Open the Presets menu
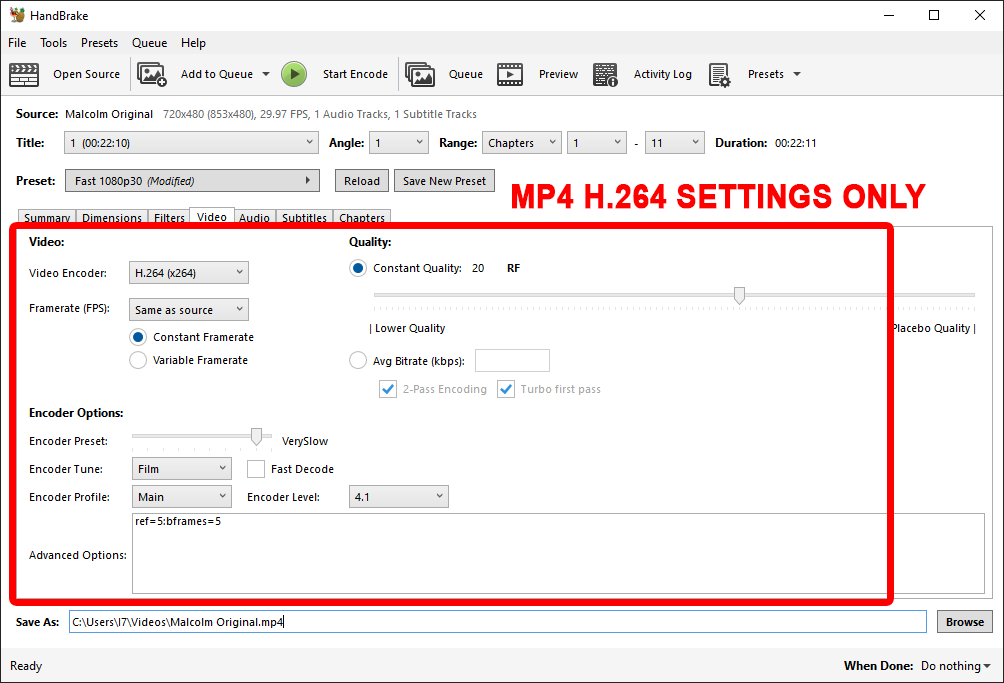1004x683 pixels. click(99, 43)
